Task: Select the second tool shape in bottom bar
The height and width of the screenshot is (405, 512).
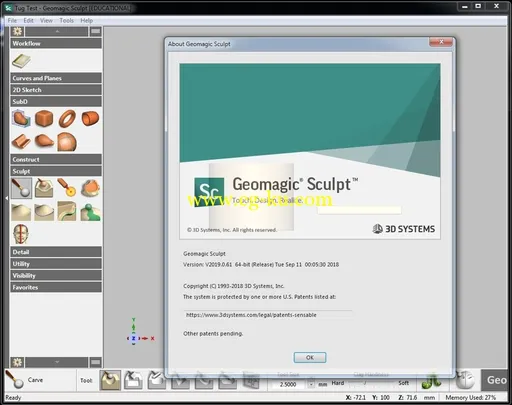Action: (x=133, y=380)
